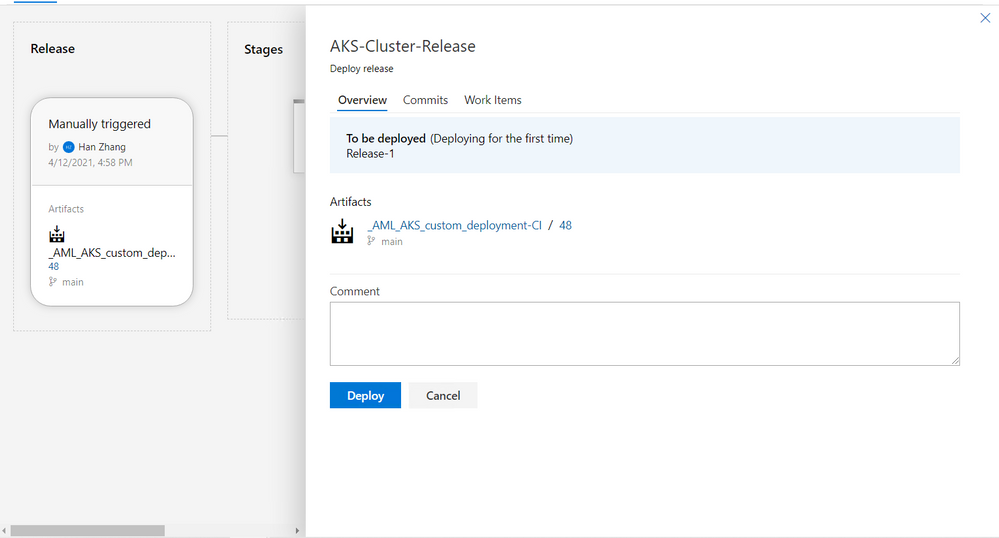
Task: Click branch icon beside main in Release card
Action: click(x=53, y=282)
